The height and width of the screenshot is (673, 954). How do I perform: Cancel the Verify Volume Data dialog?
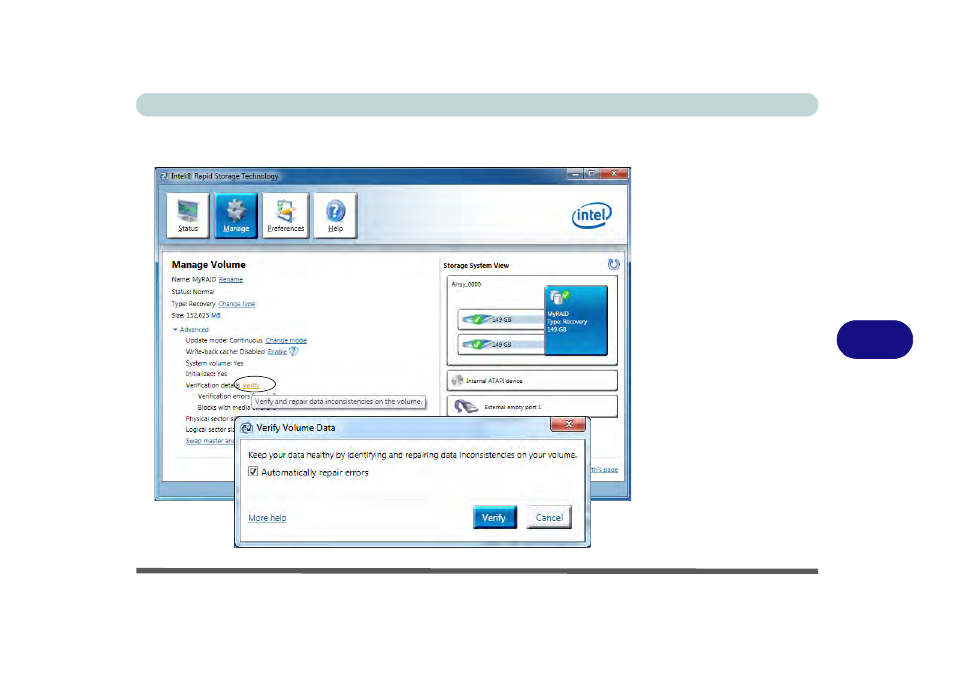[x=549, y=517]
